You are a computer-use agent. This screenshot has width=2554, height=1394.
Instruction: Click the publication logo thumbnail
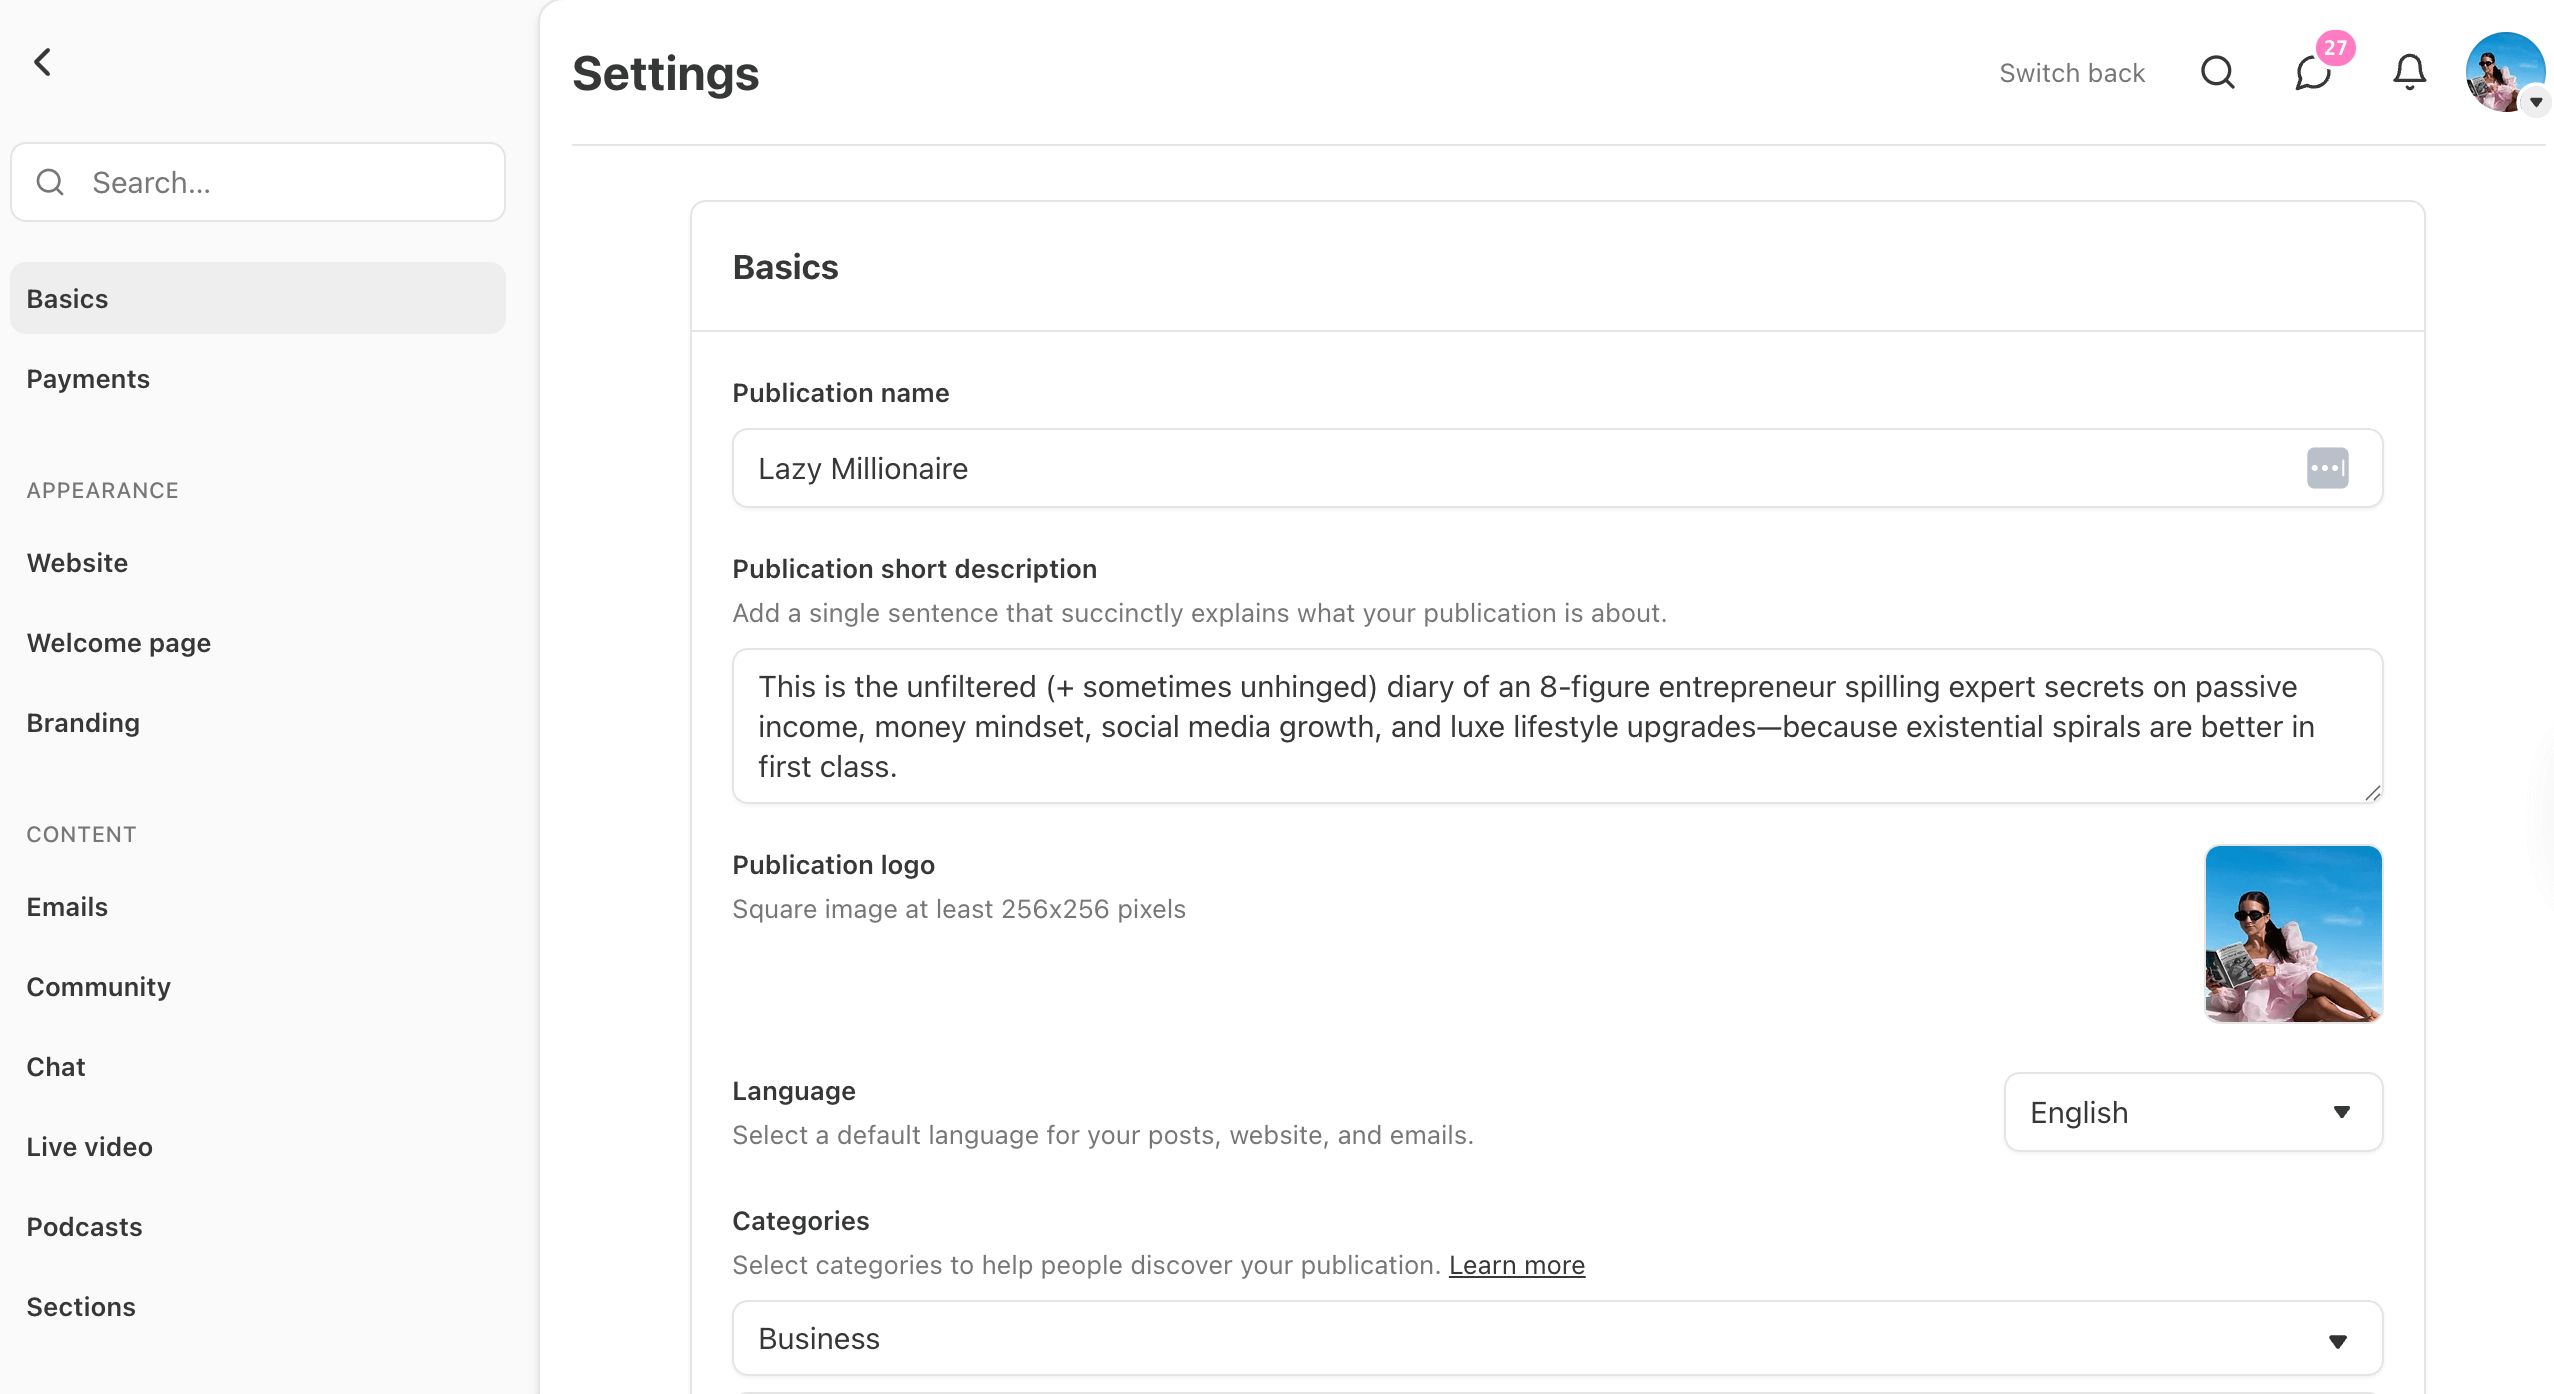point(2293,934)
